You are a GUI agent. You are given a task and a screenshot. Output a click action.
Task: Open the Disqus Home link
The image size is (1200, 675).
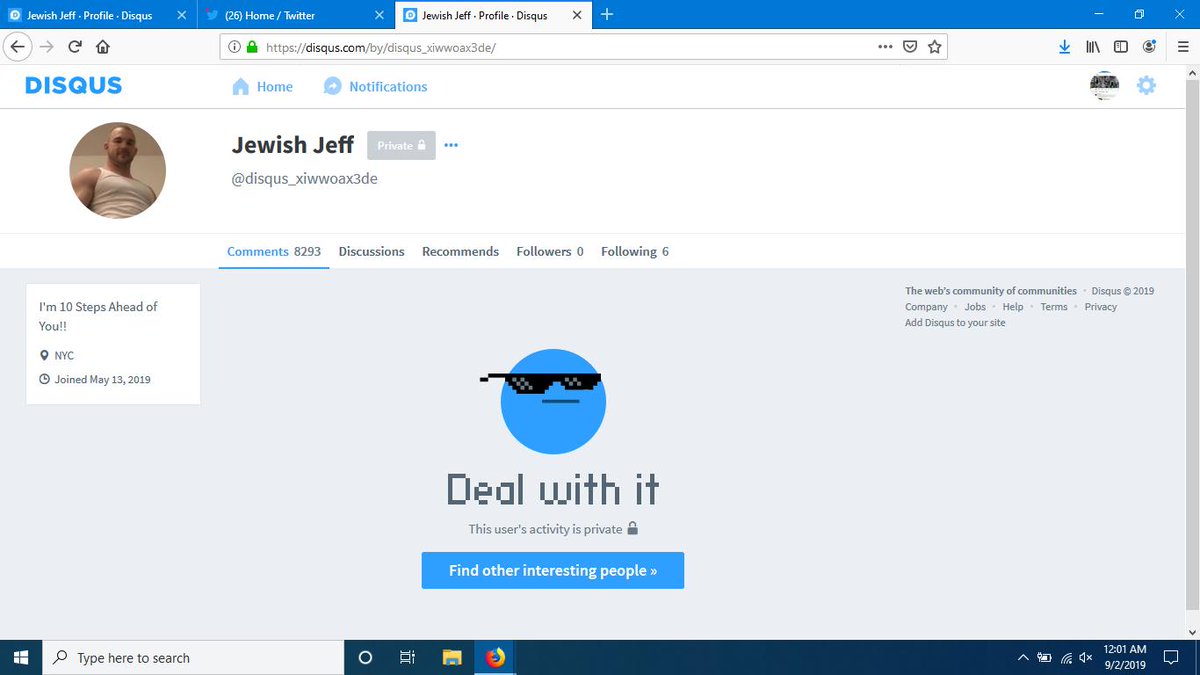(x=262, y=87)
